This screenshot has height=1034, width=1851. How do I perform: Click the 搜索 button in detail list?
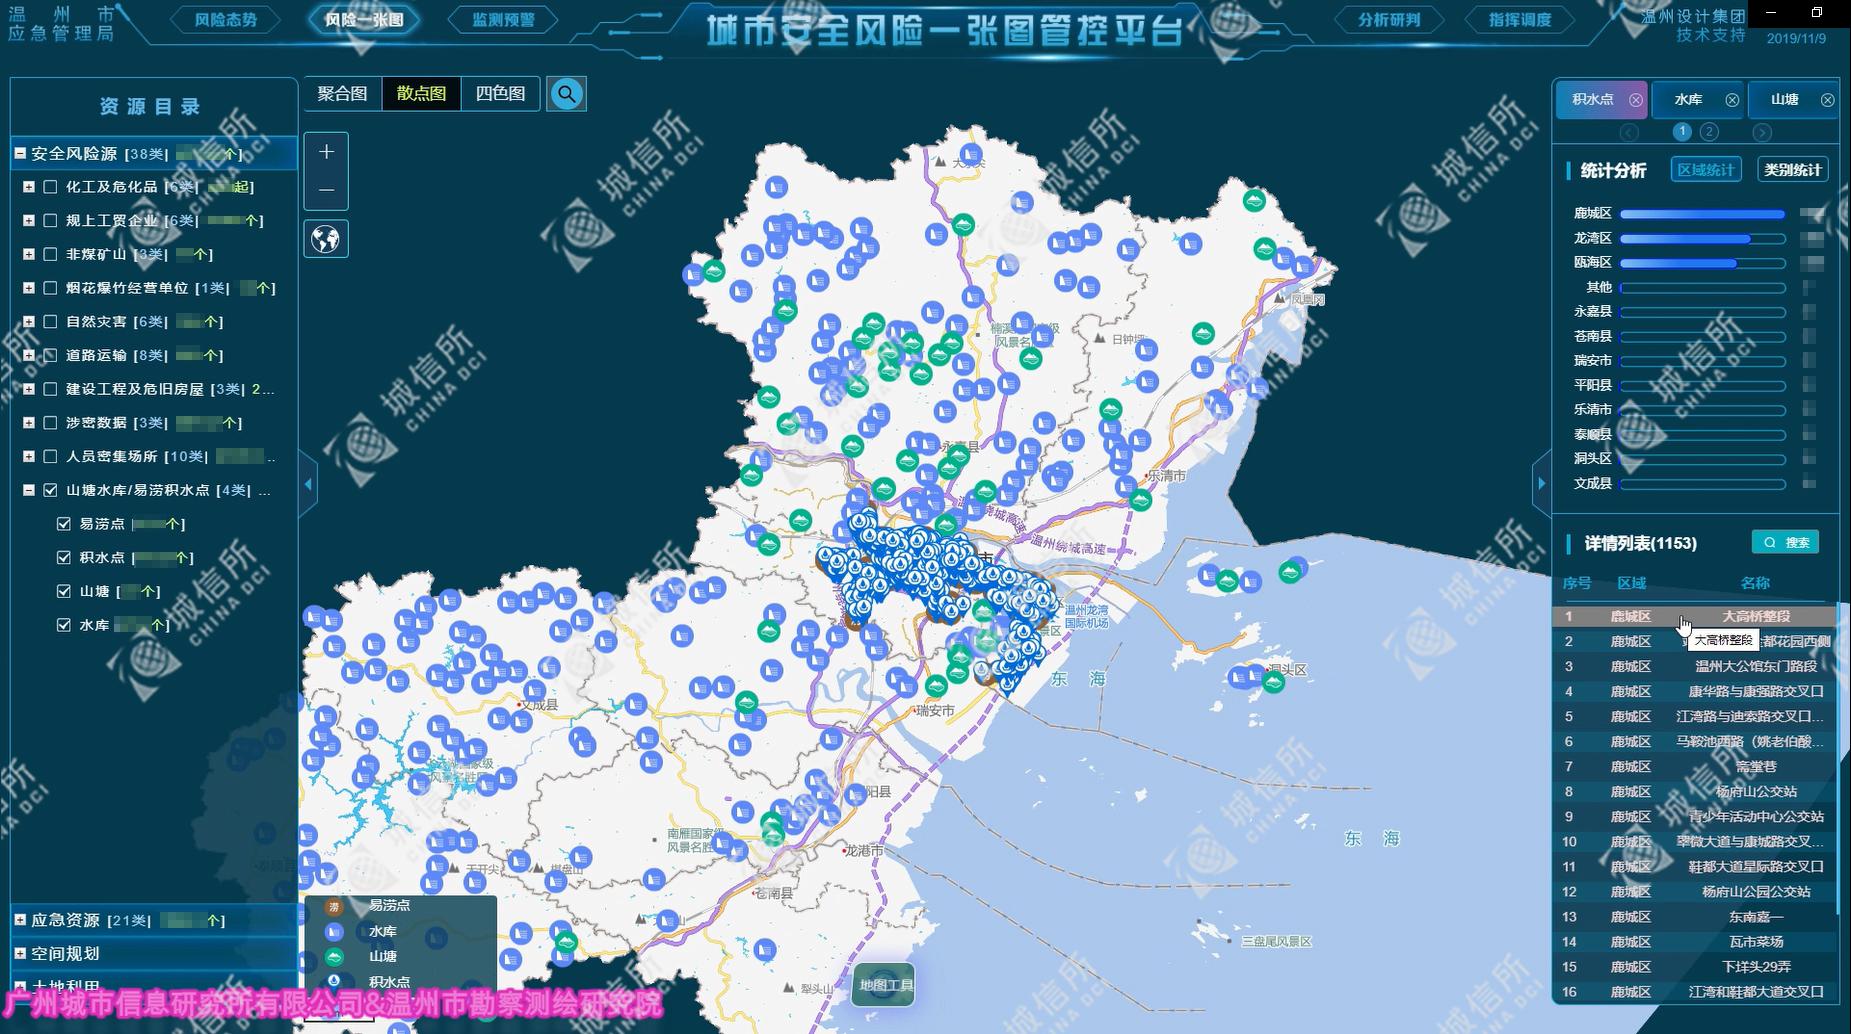[1785, 542]
